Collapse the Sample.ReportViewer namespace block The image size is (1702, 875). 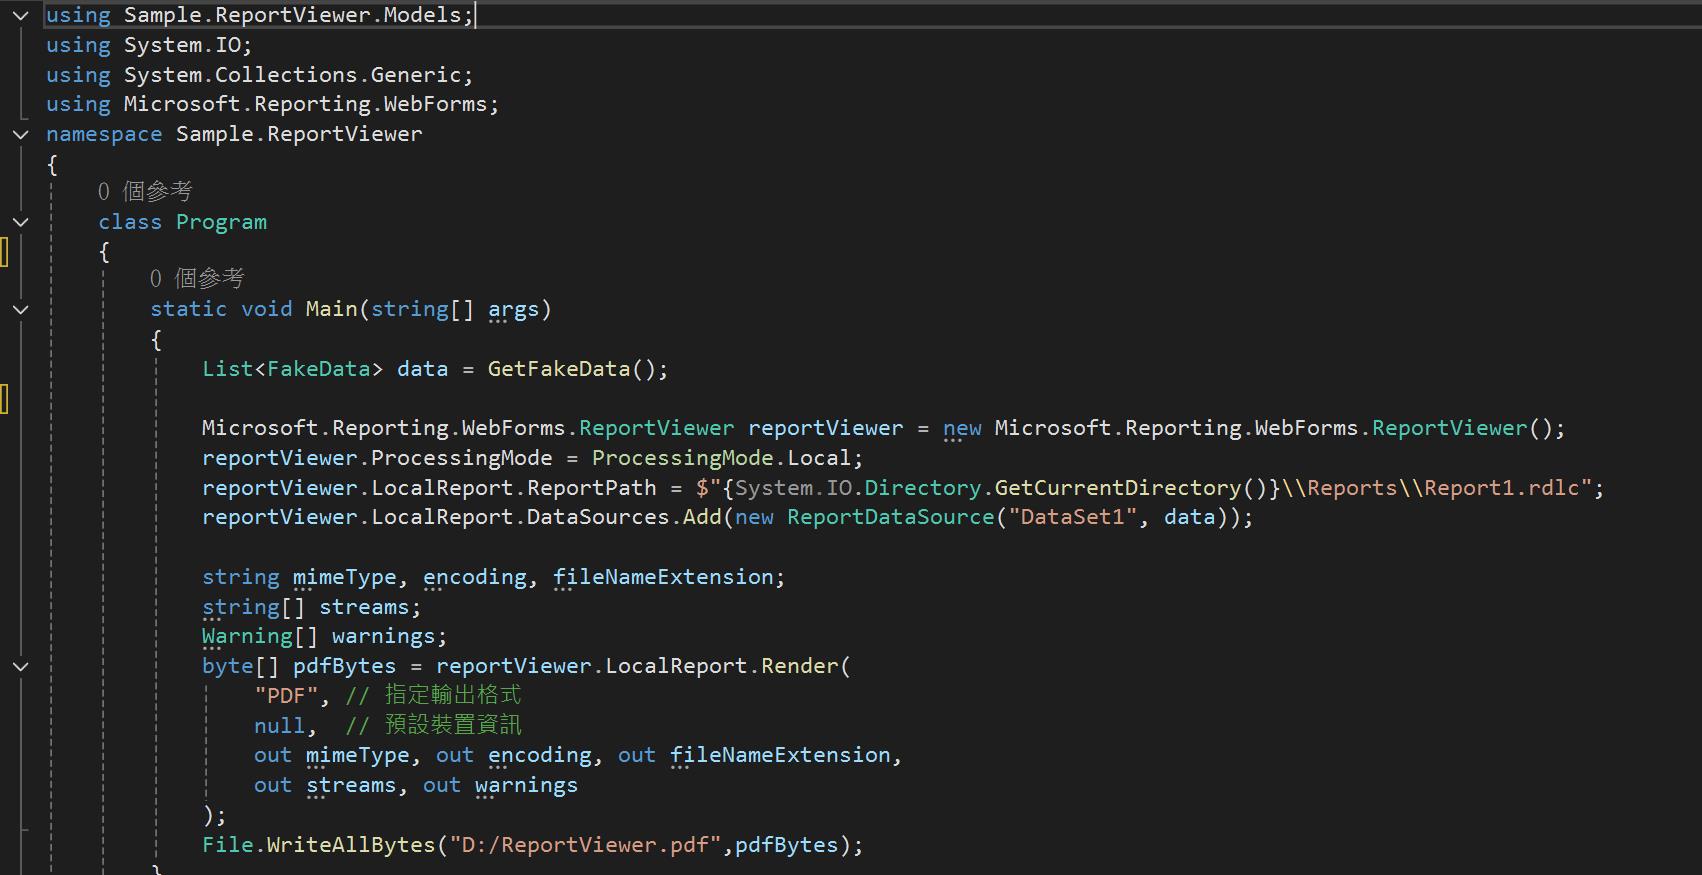pos(20,134)
